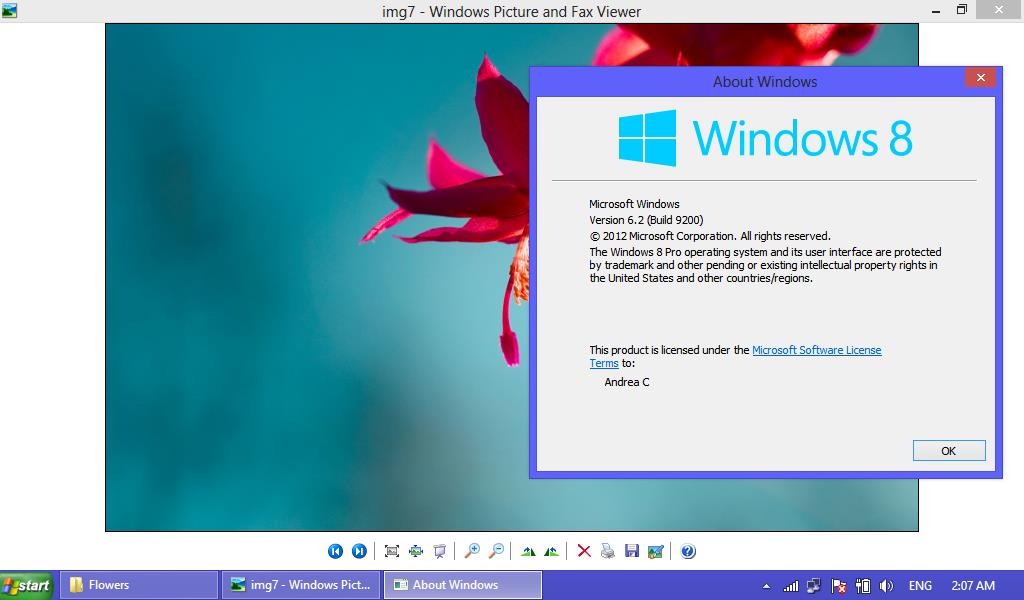Switch to the Flowers taskbar window
Screen dimensions: 1024x600
(x=139, y=585)
